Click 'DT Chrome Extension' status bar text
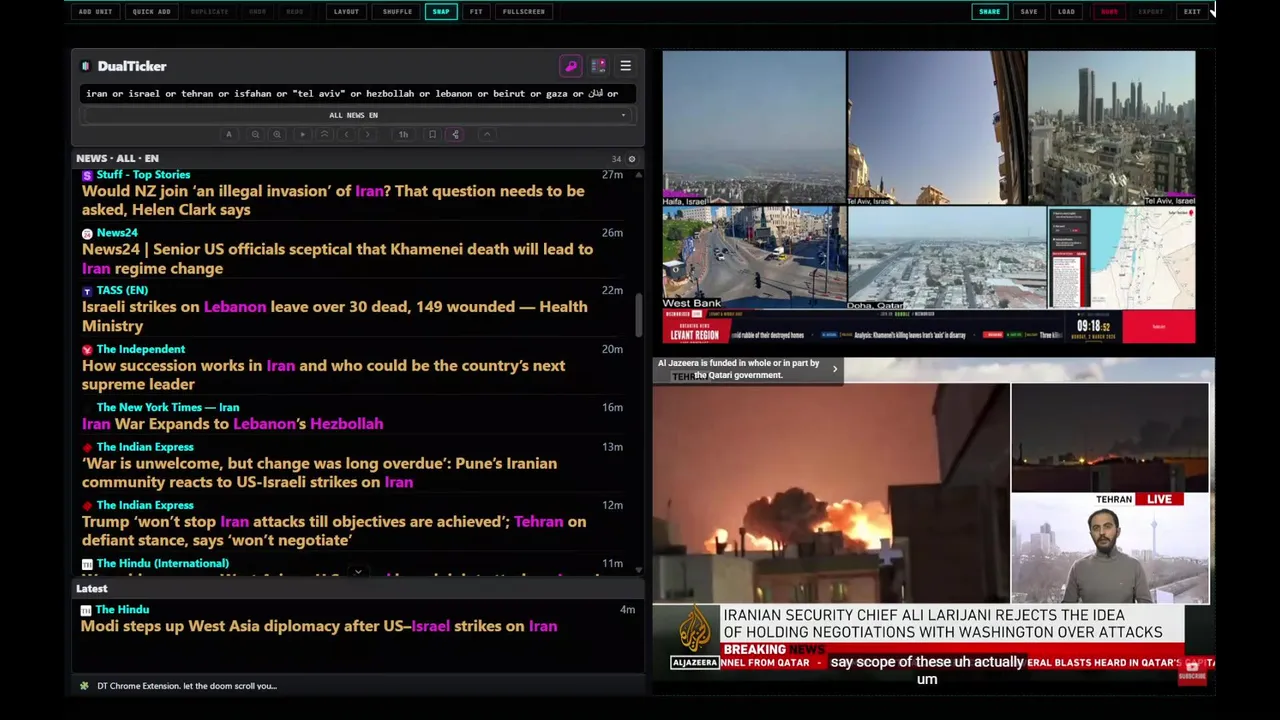 pos(187,686)
